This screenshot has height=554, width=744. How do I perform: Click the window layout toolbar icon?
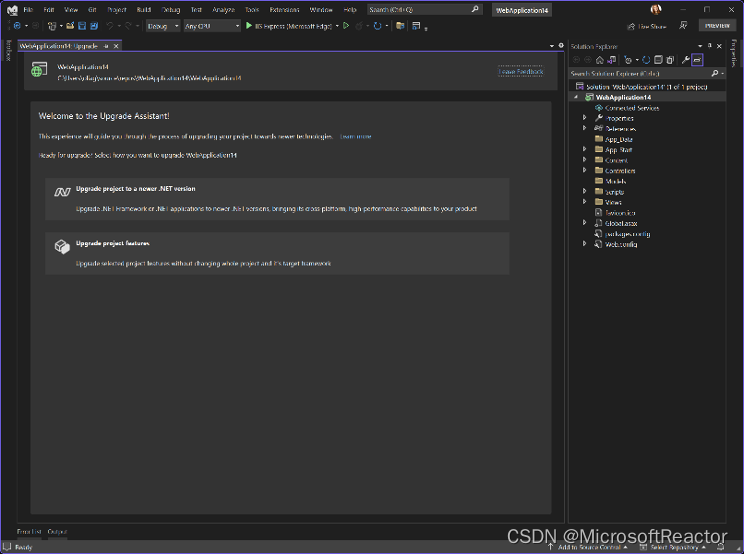coord(416,26)
